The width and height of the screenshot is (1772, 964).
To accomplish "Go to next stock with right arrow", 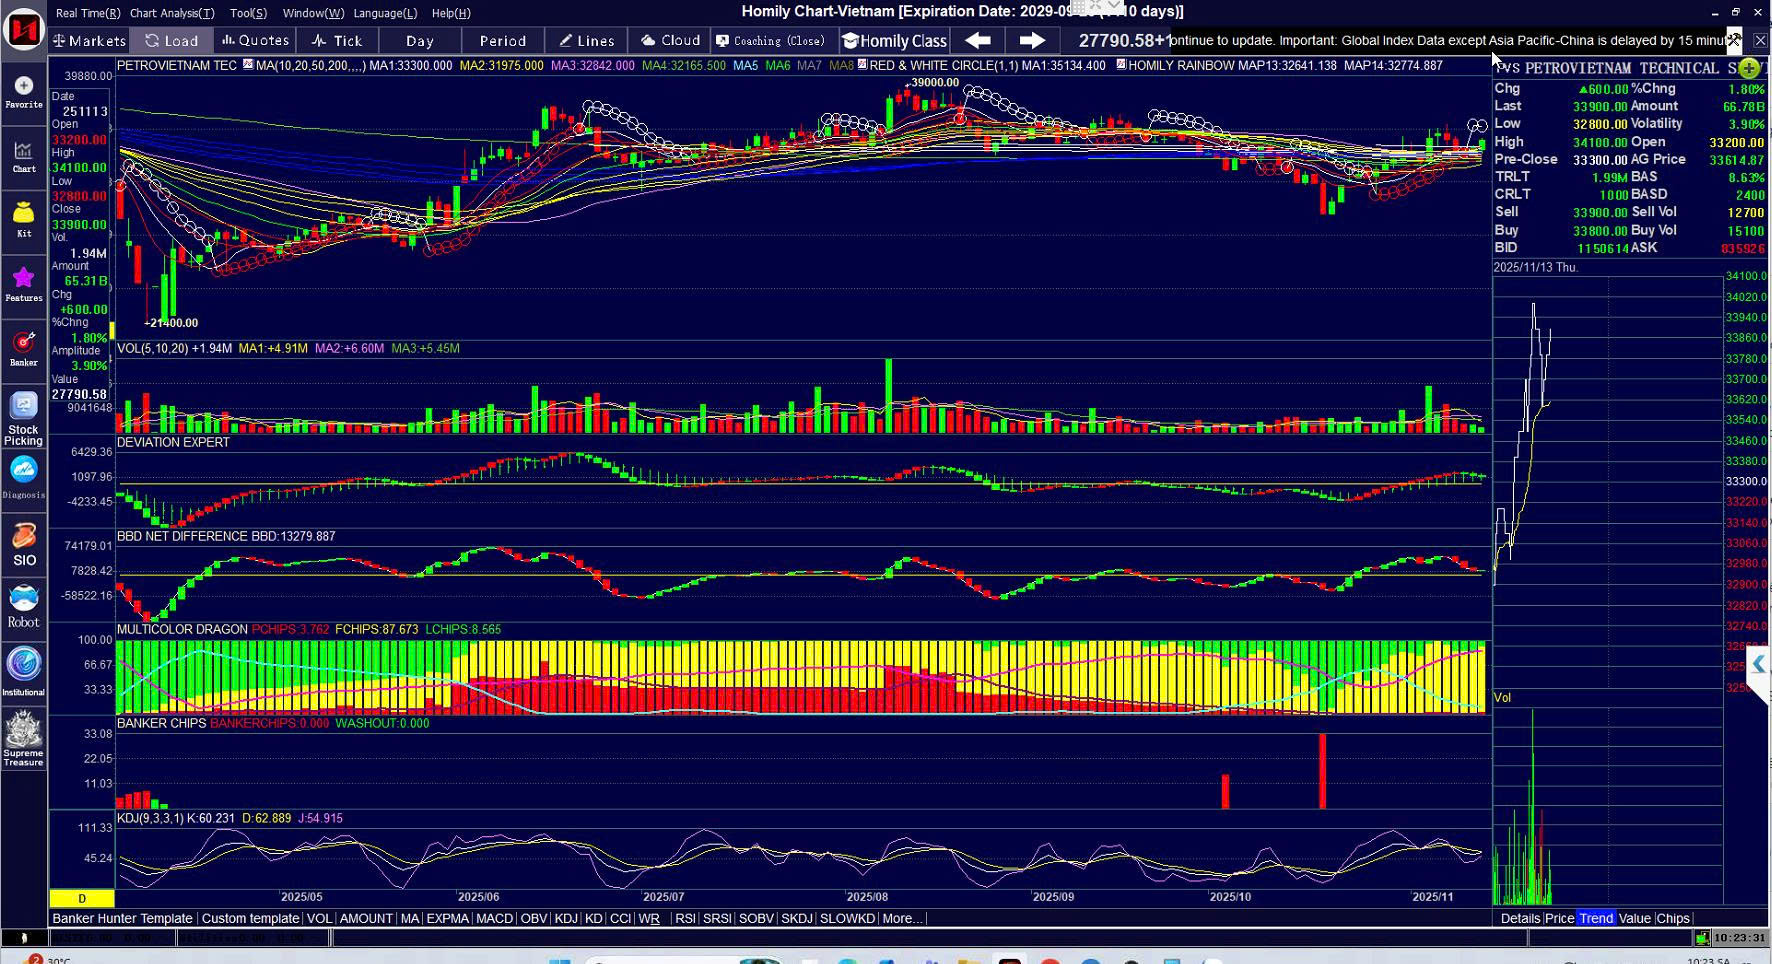I will pyautogui.click(x=1031, y=40).
